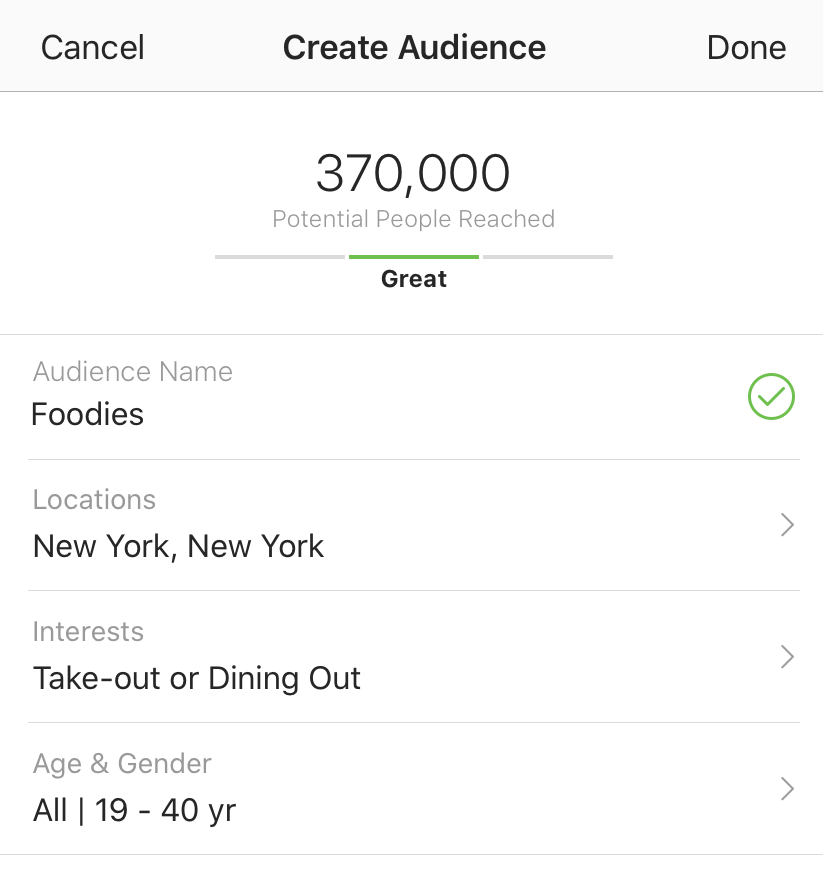Select the Age & Gender row label
Screen dimensions: 823x890
click(122, 764)
